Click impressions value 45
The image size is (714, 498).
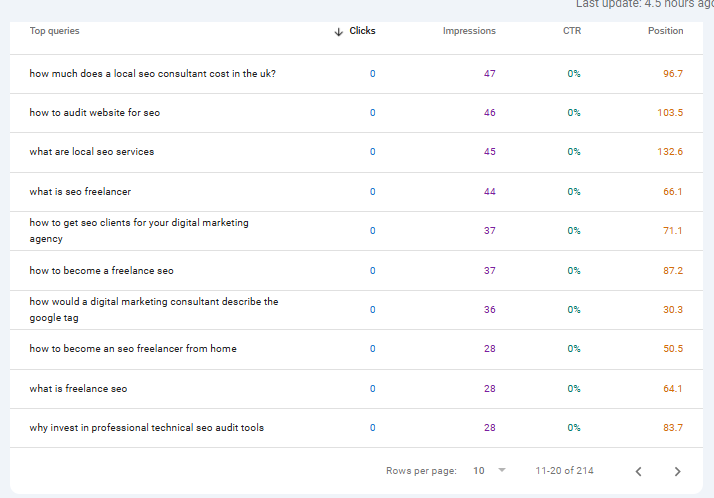[490, 152]
